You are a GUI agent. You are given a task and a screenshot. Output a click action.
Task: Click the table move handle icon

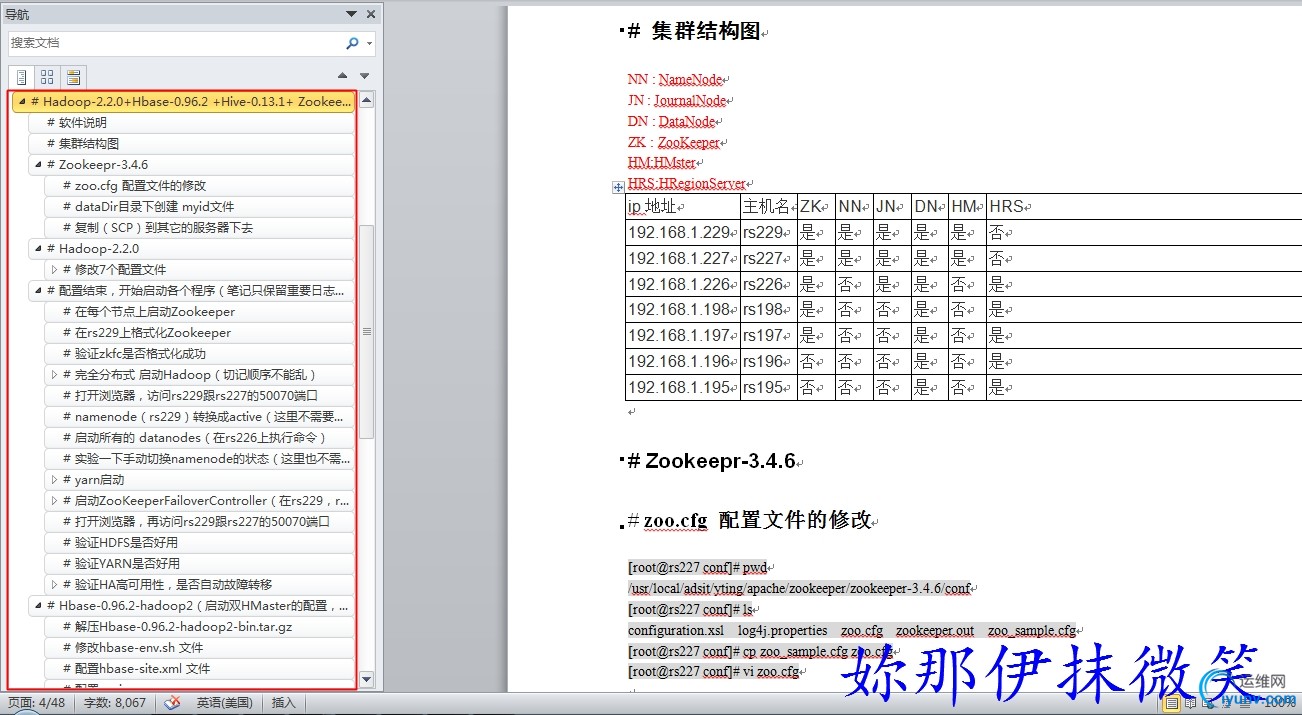618,187
